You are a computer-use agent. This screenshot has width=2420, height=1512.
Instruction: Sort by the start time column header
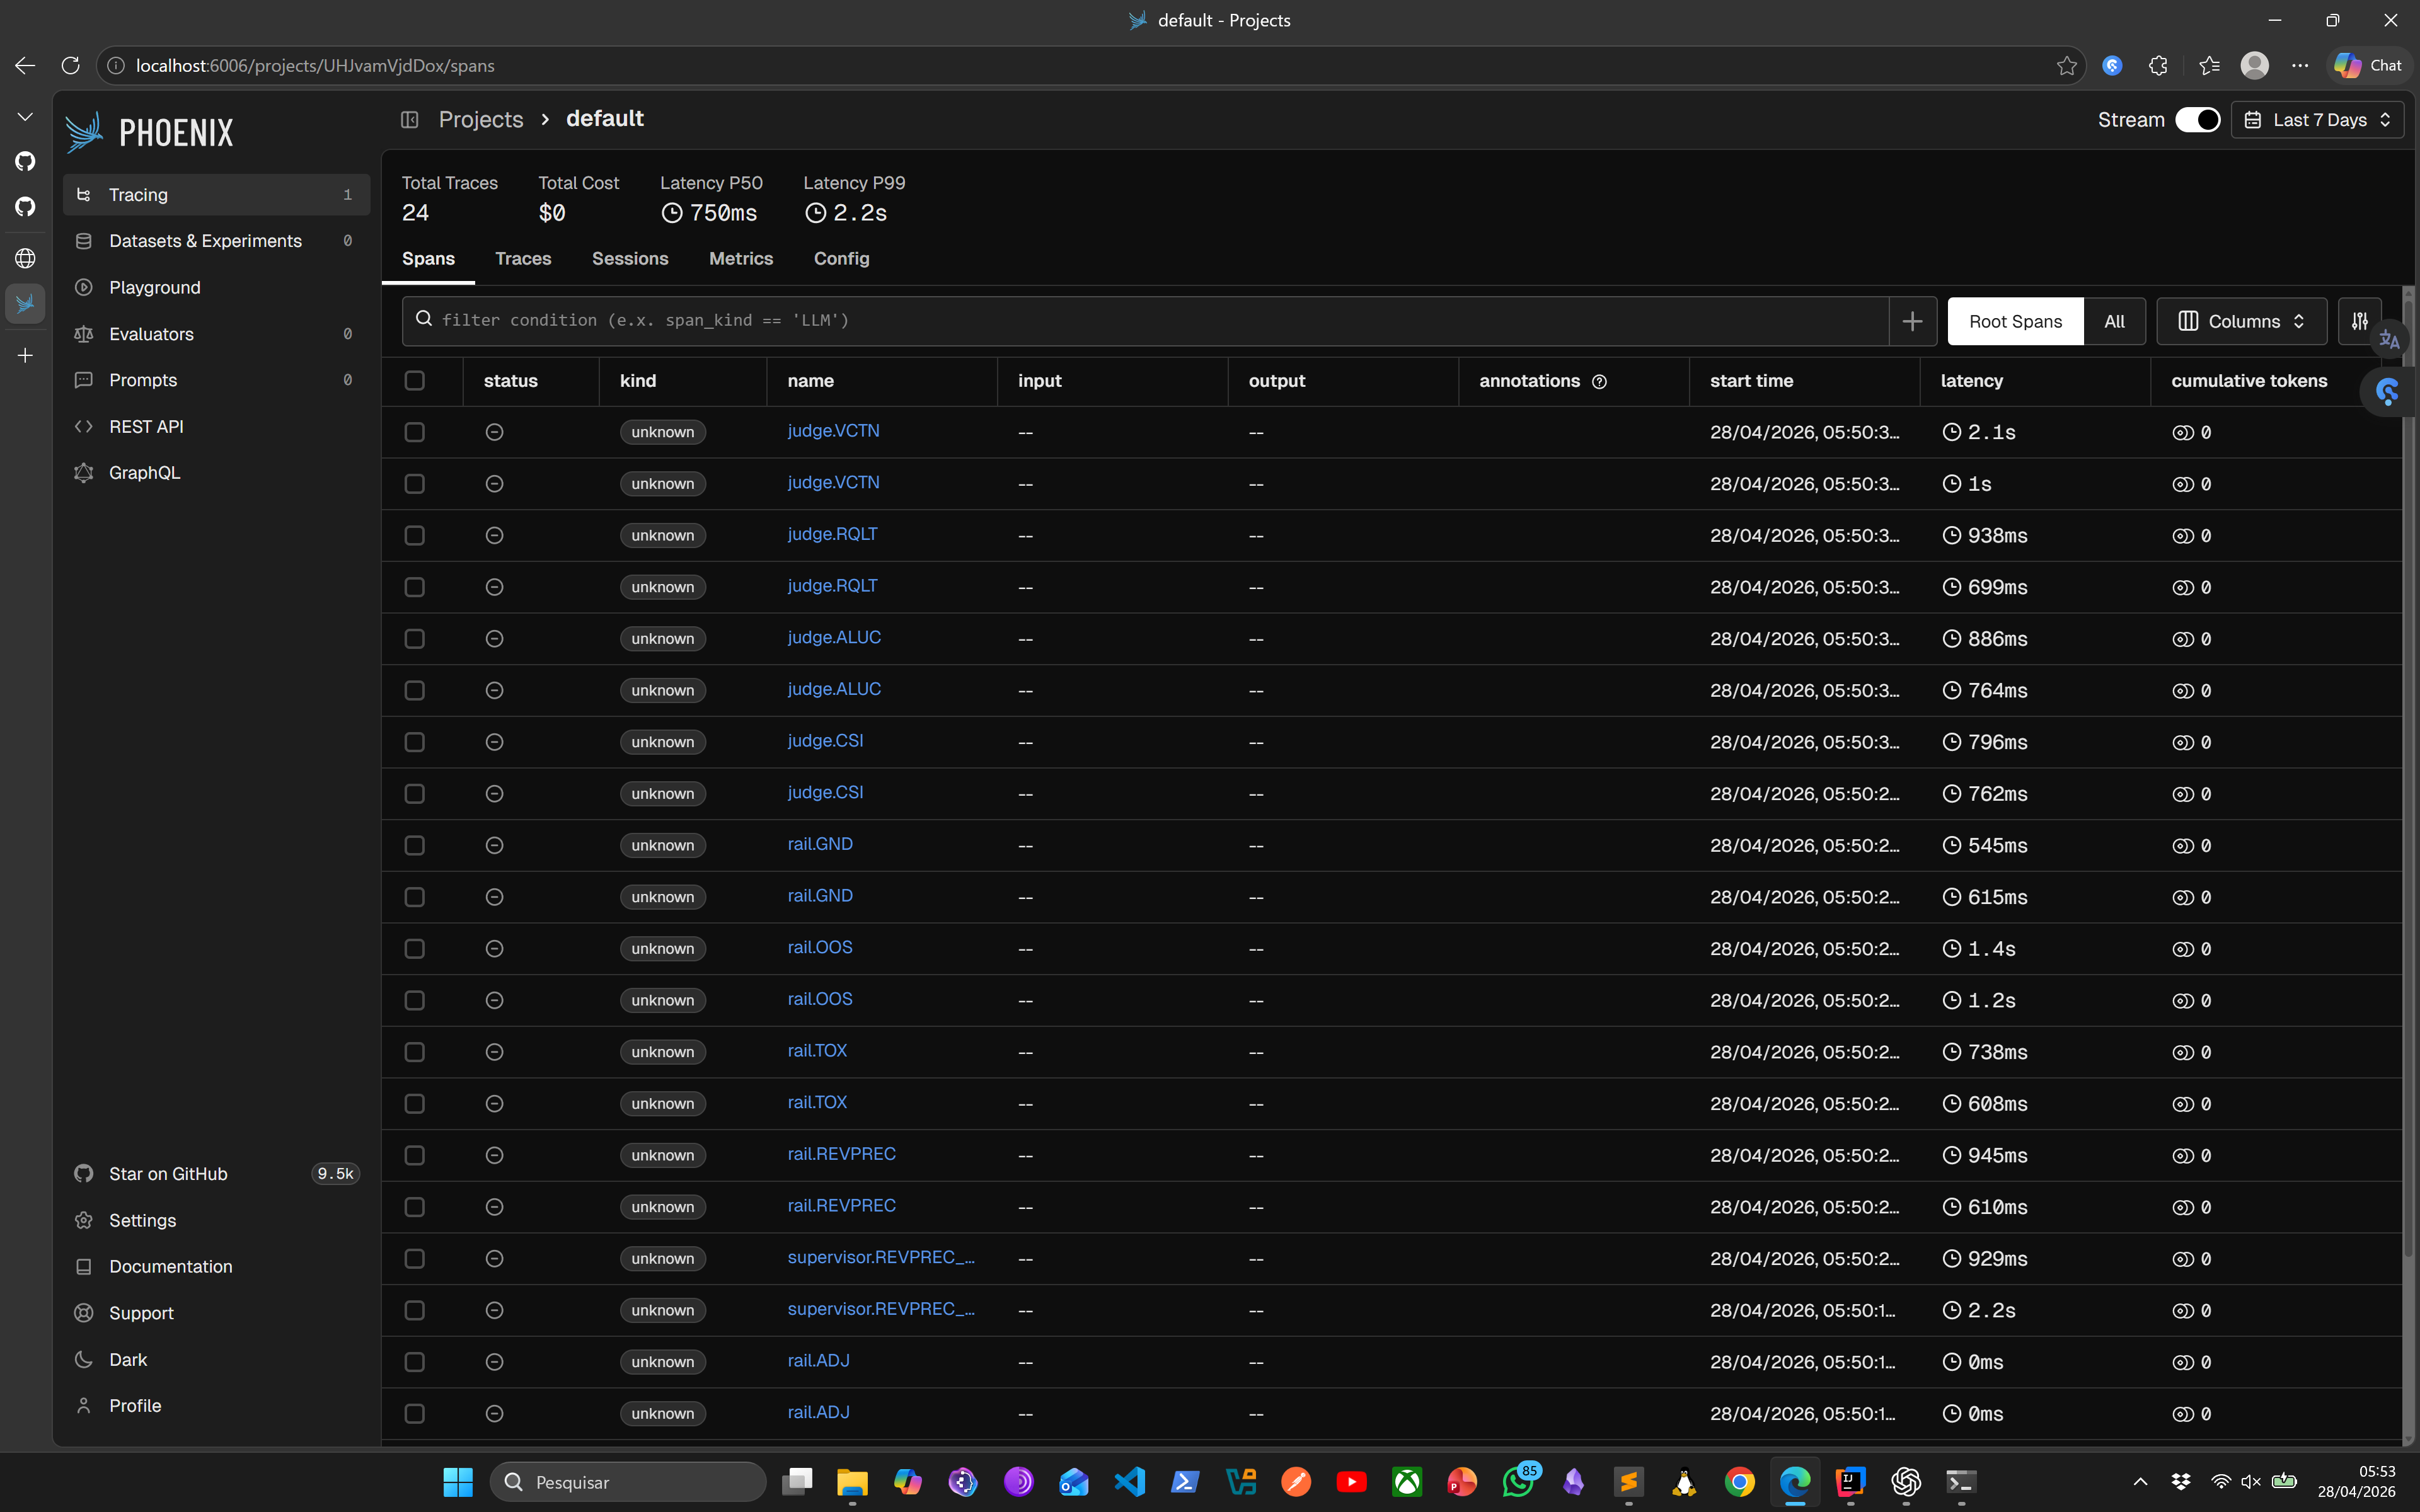1751,381
